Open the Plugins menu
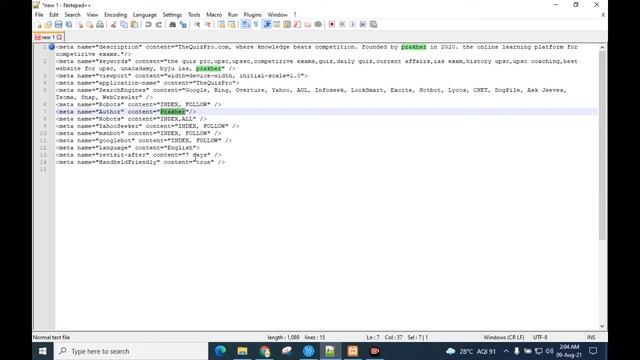 (252, 15)
